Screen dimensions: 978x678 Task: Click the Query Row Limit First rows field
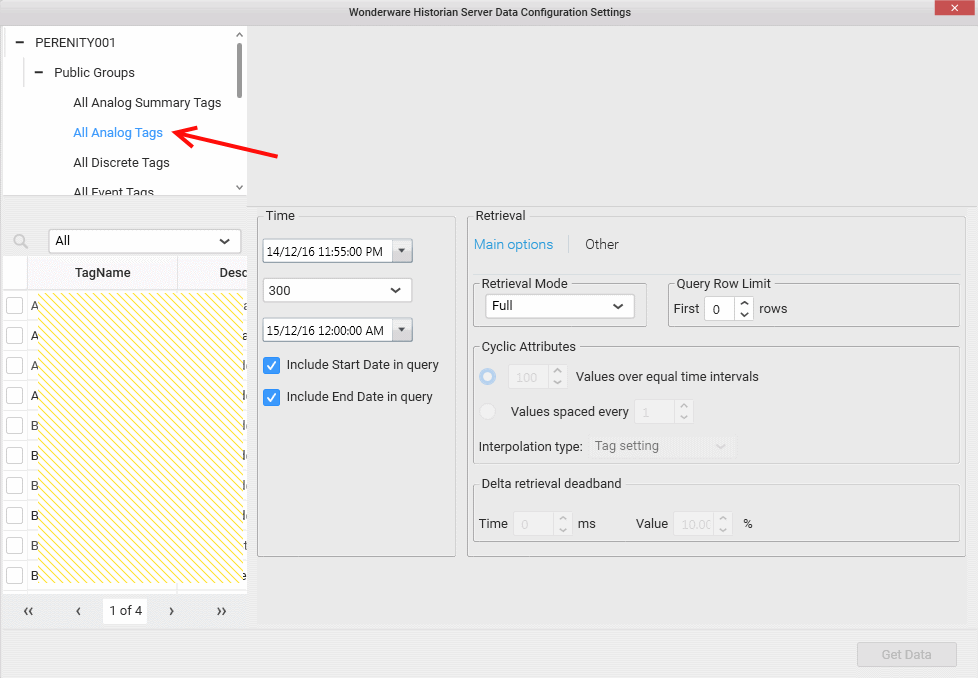720,309
